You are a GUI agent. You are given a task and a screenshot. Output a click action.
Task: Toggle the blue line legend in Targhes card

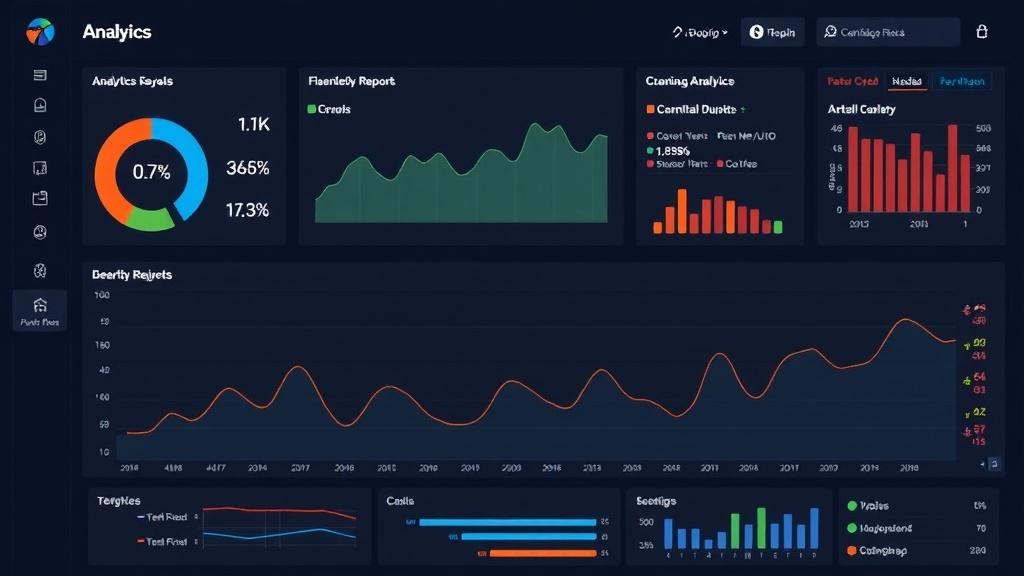[x=162, y=517]
